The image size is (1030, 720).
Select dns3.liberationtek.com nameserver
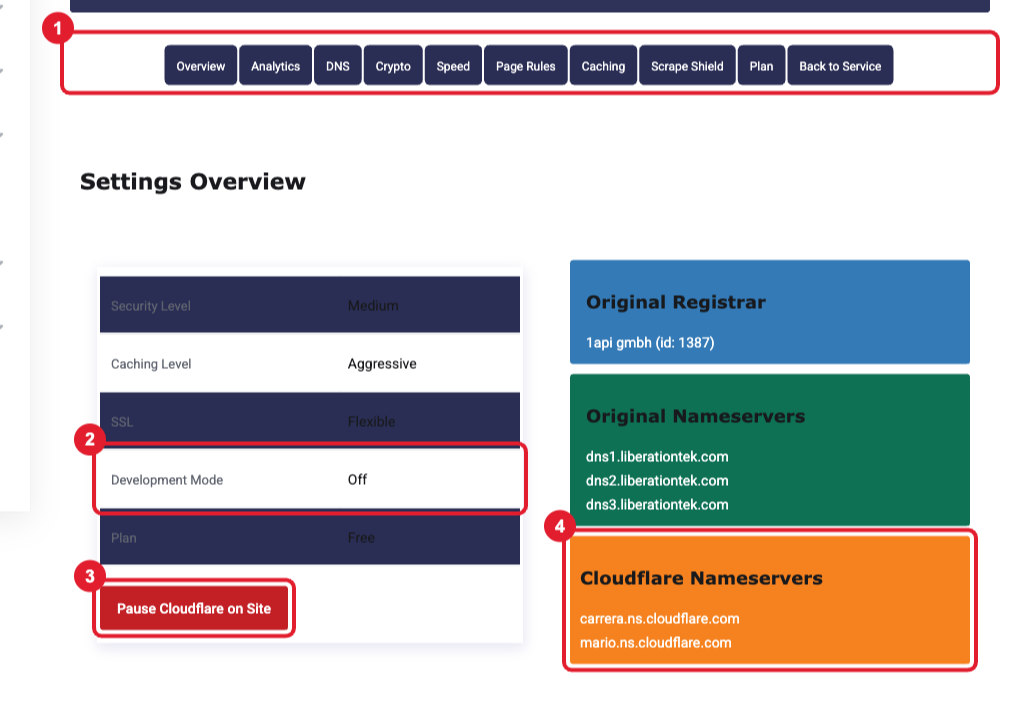(x=657, y=505)
